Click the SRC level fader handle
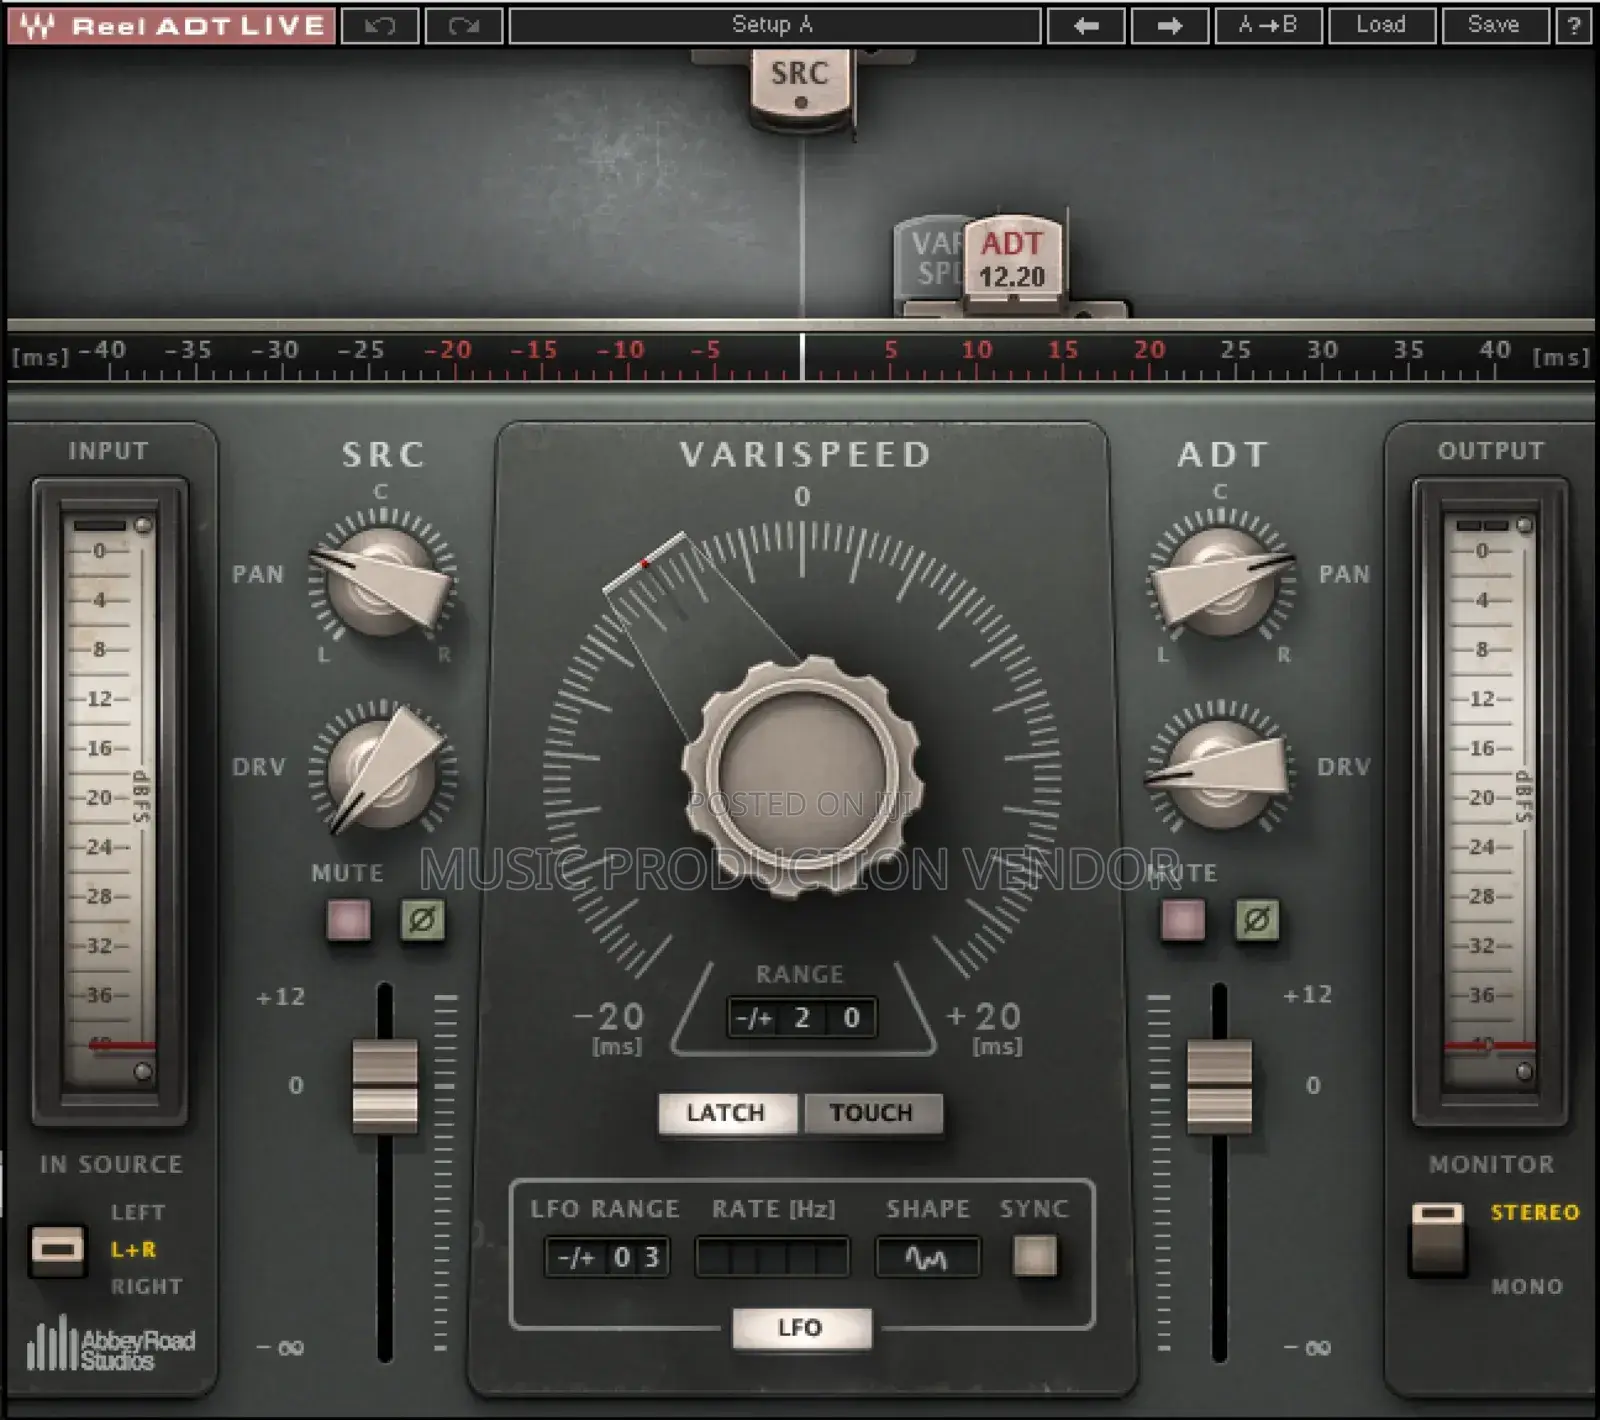 pyautogui.click(x=385, y=1086)
